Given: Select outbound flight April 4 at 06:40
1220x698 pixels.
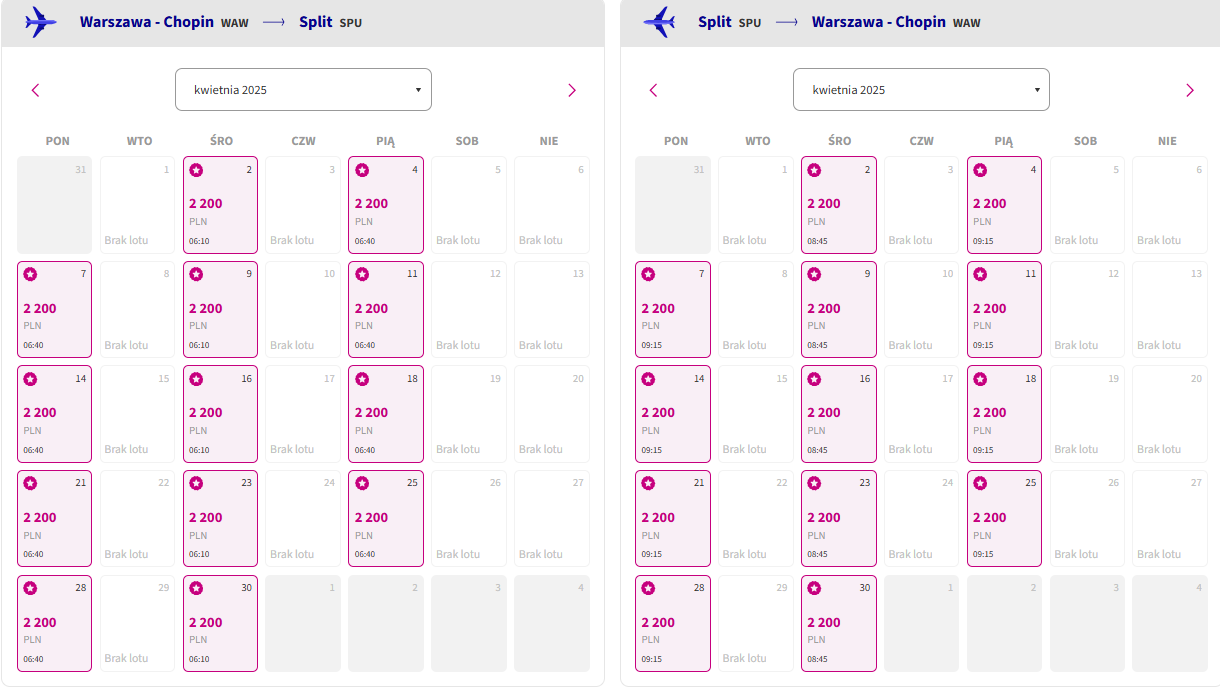Looking at the screenshot, I should point(386,205).
